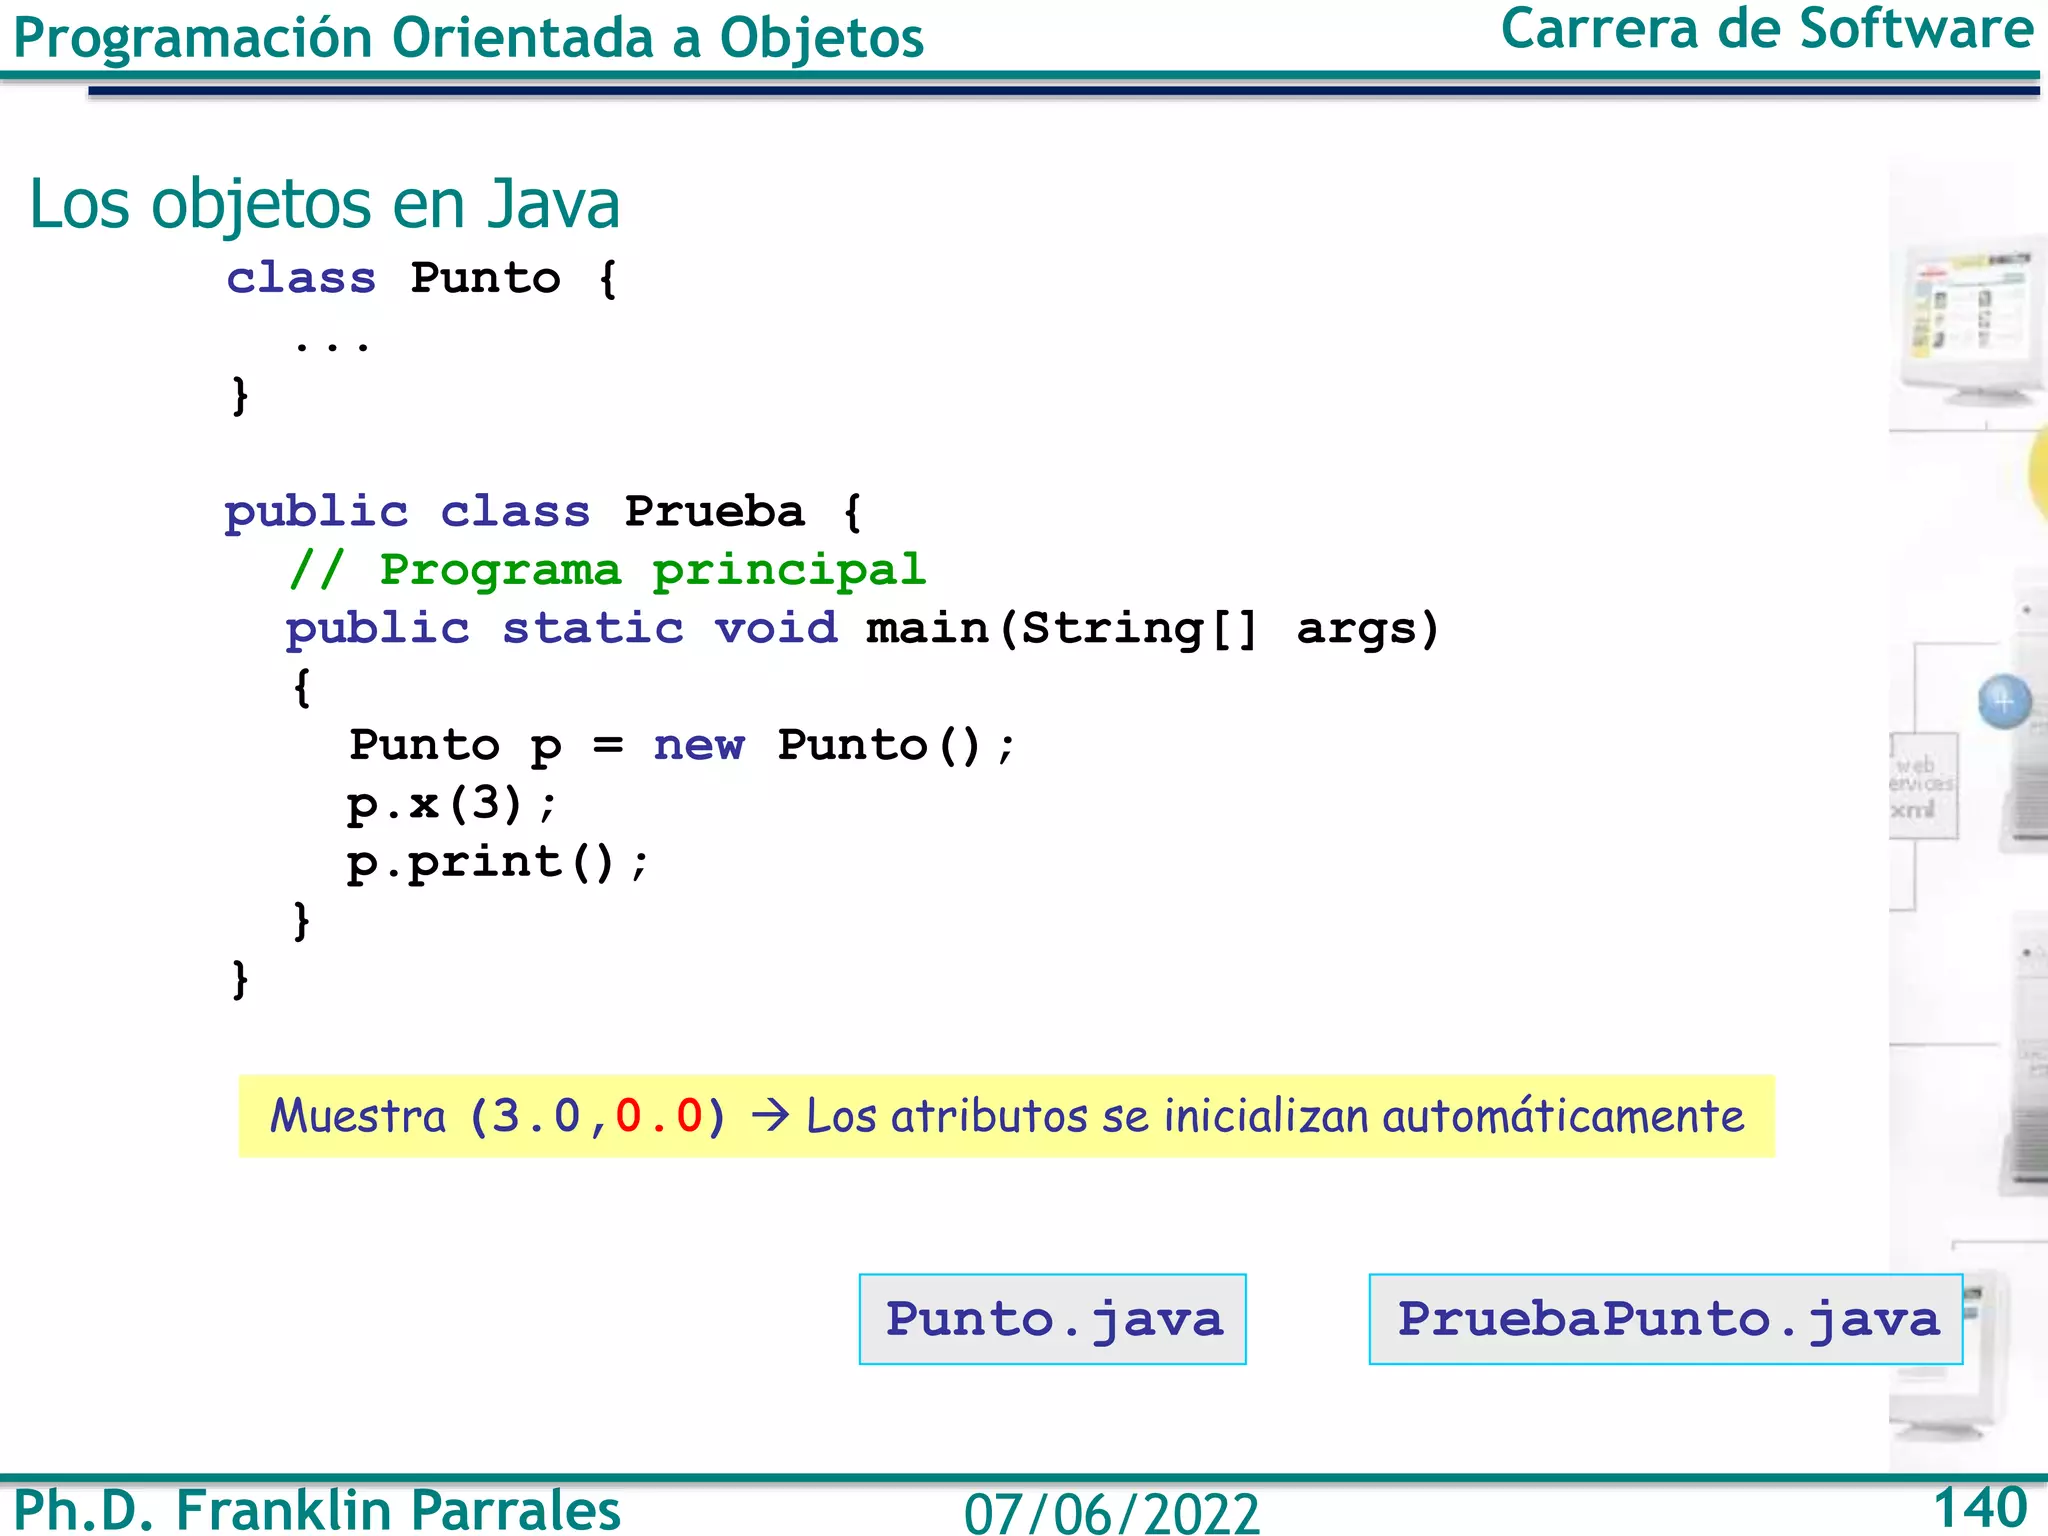Open the PruebaPunto.java file link

(1666, 1318)
